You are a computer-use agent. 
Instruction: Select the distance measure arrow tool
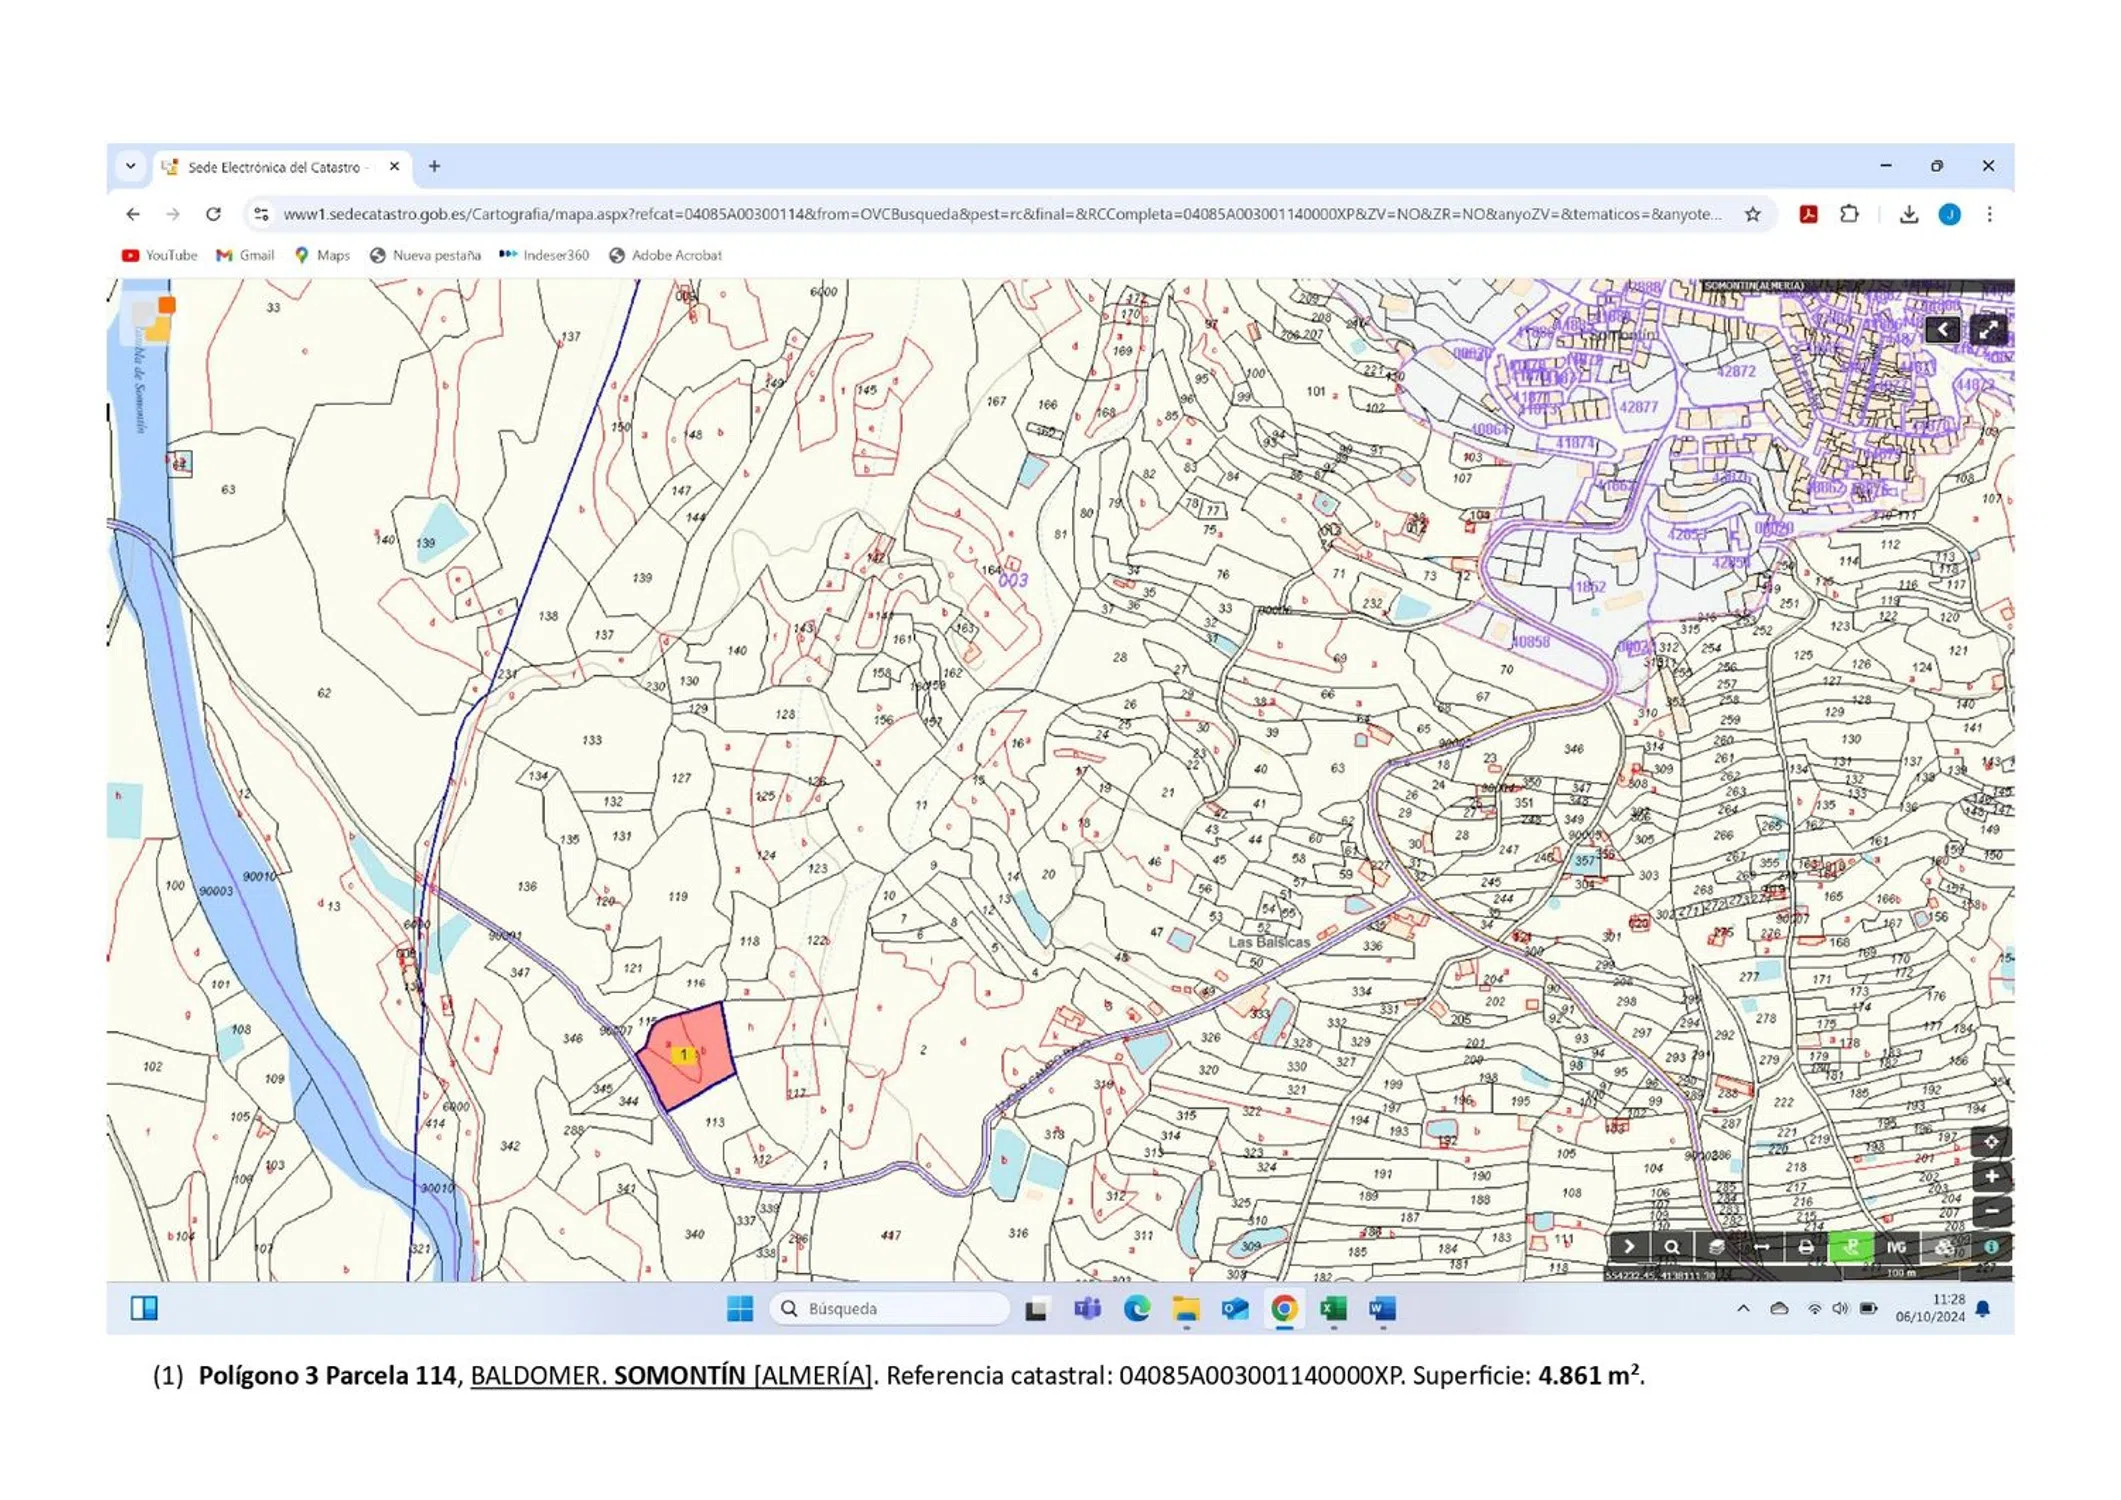(x=1761, y=1247)
